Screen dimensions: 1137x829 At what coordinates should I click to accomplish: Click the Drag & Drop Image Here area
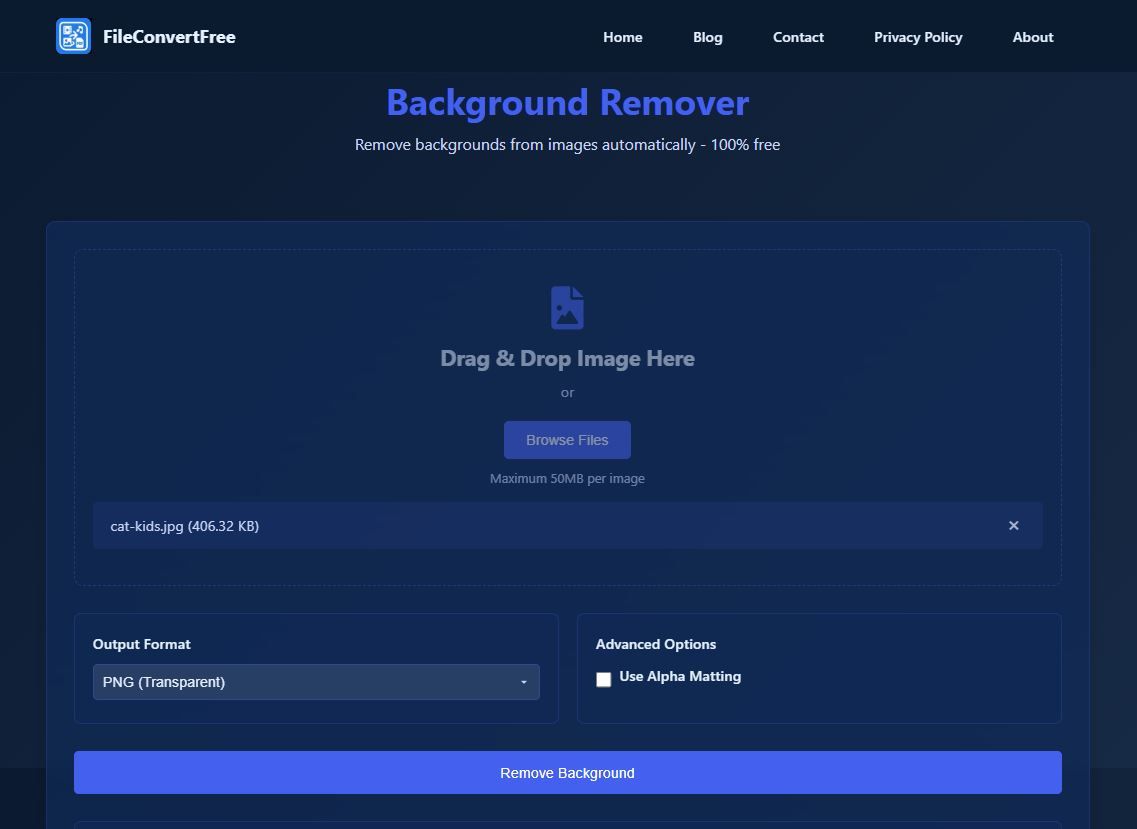tap(567, 358)
